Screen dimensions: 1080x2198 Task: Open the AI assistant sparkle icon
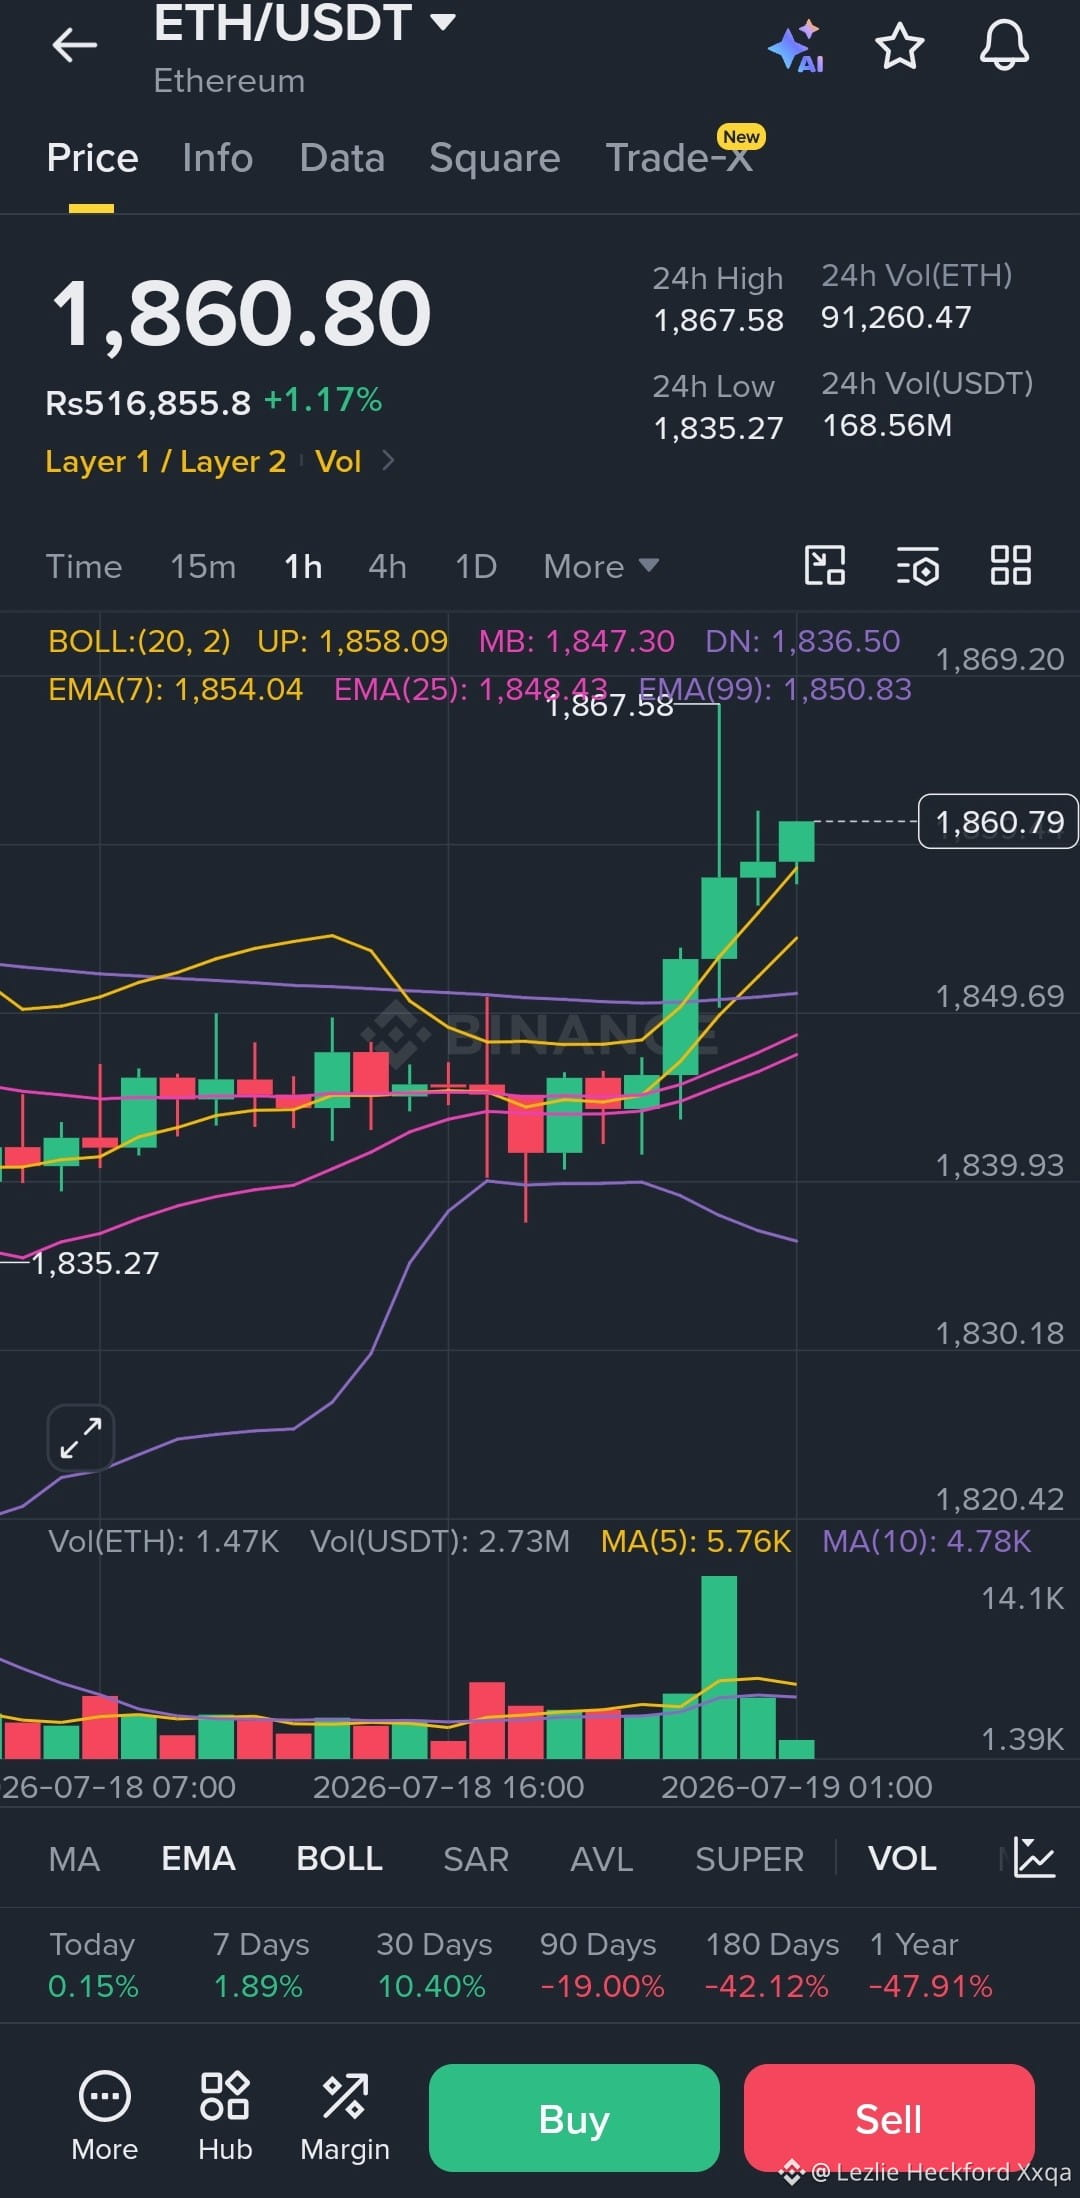796,46
